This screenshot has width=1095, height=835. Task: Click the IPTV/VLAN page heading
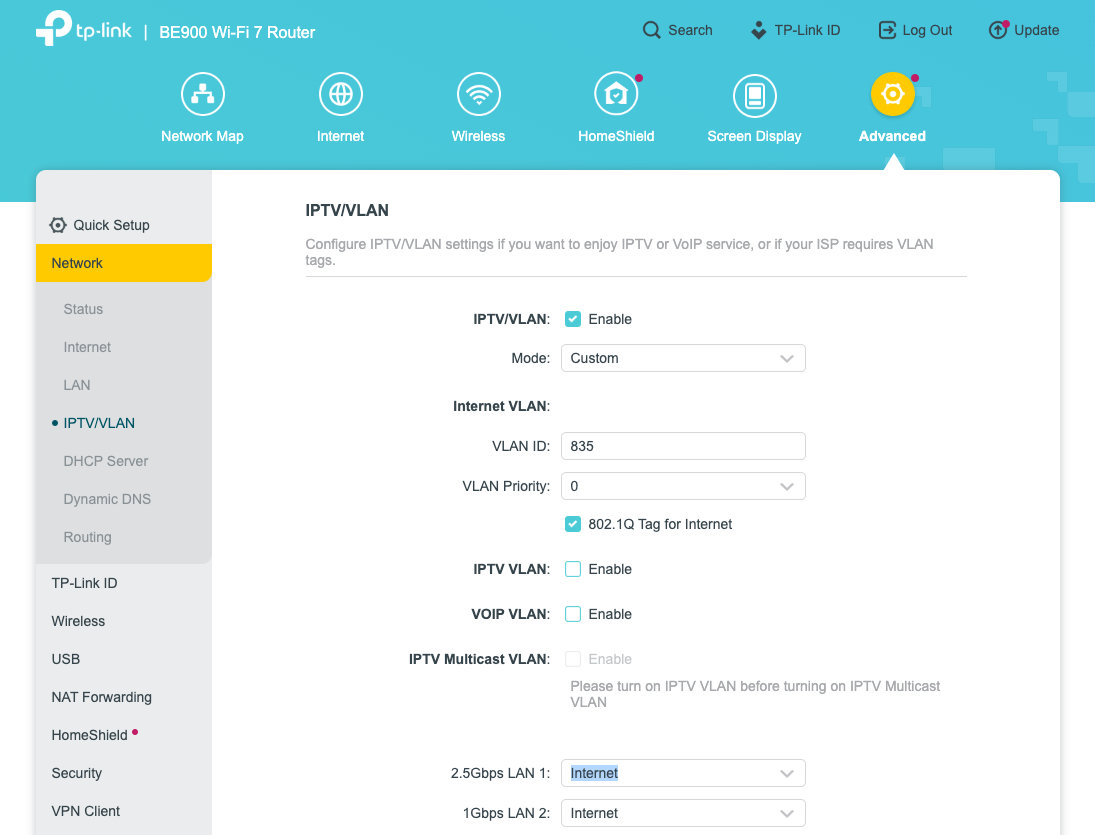tap(347, 210)
